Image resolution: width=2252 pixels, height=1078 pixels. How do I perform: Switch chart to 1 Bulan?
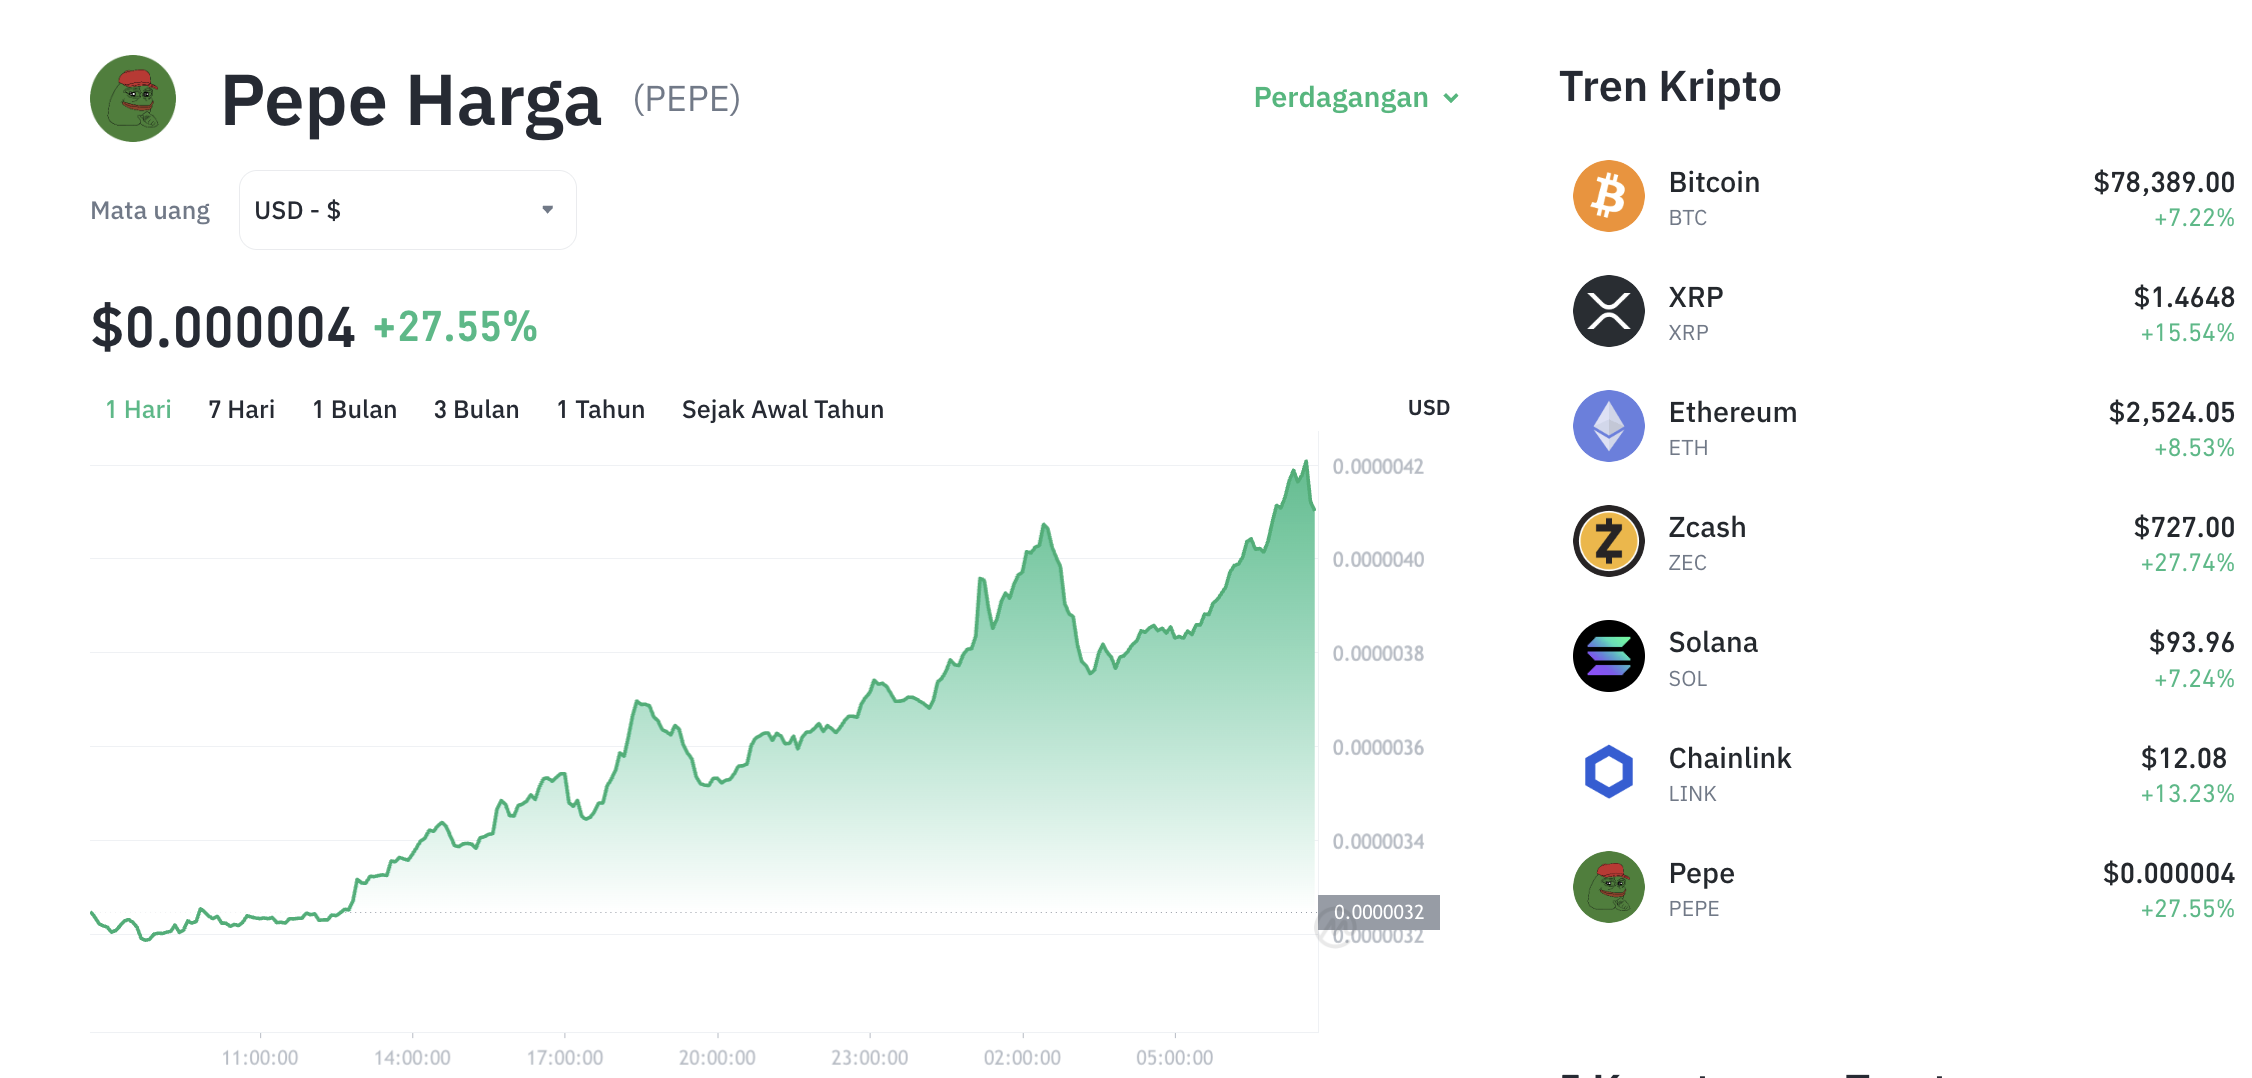click(x=354, y=409)
